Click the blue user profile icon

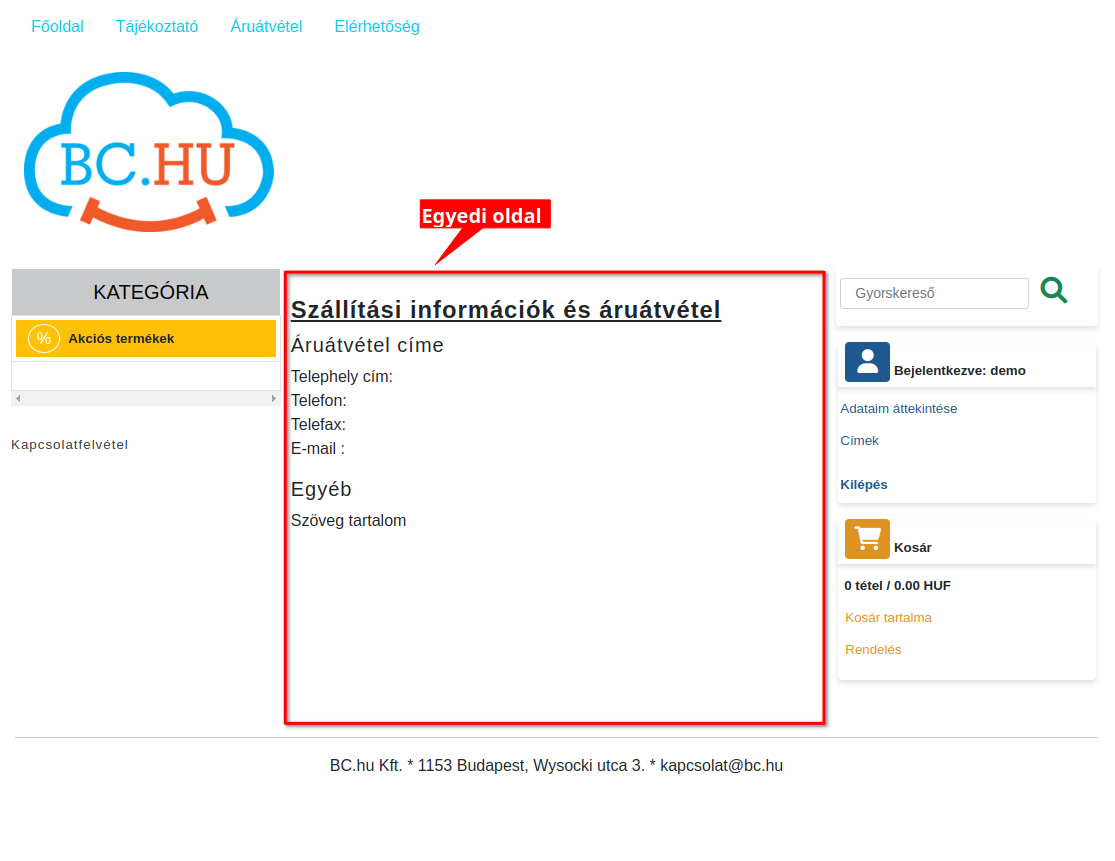point(867,362)
